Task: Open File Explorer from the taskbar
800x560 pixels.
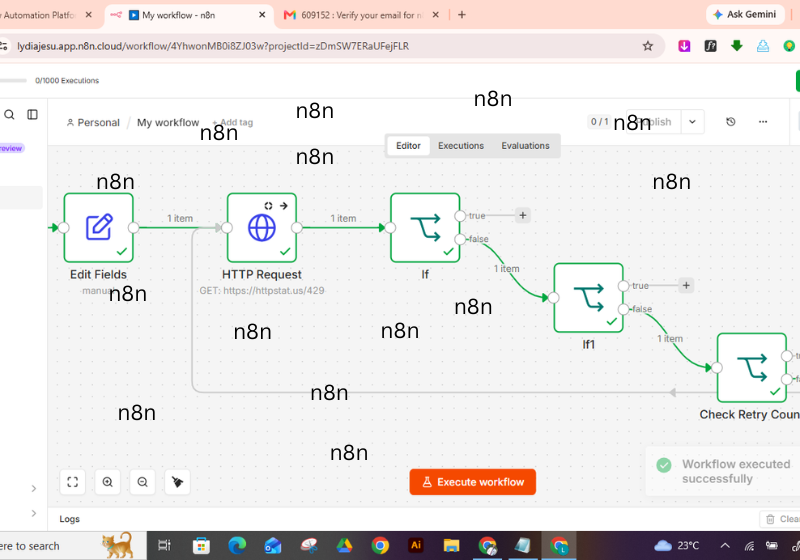Action: tap(451, 546)
